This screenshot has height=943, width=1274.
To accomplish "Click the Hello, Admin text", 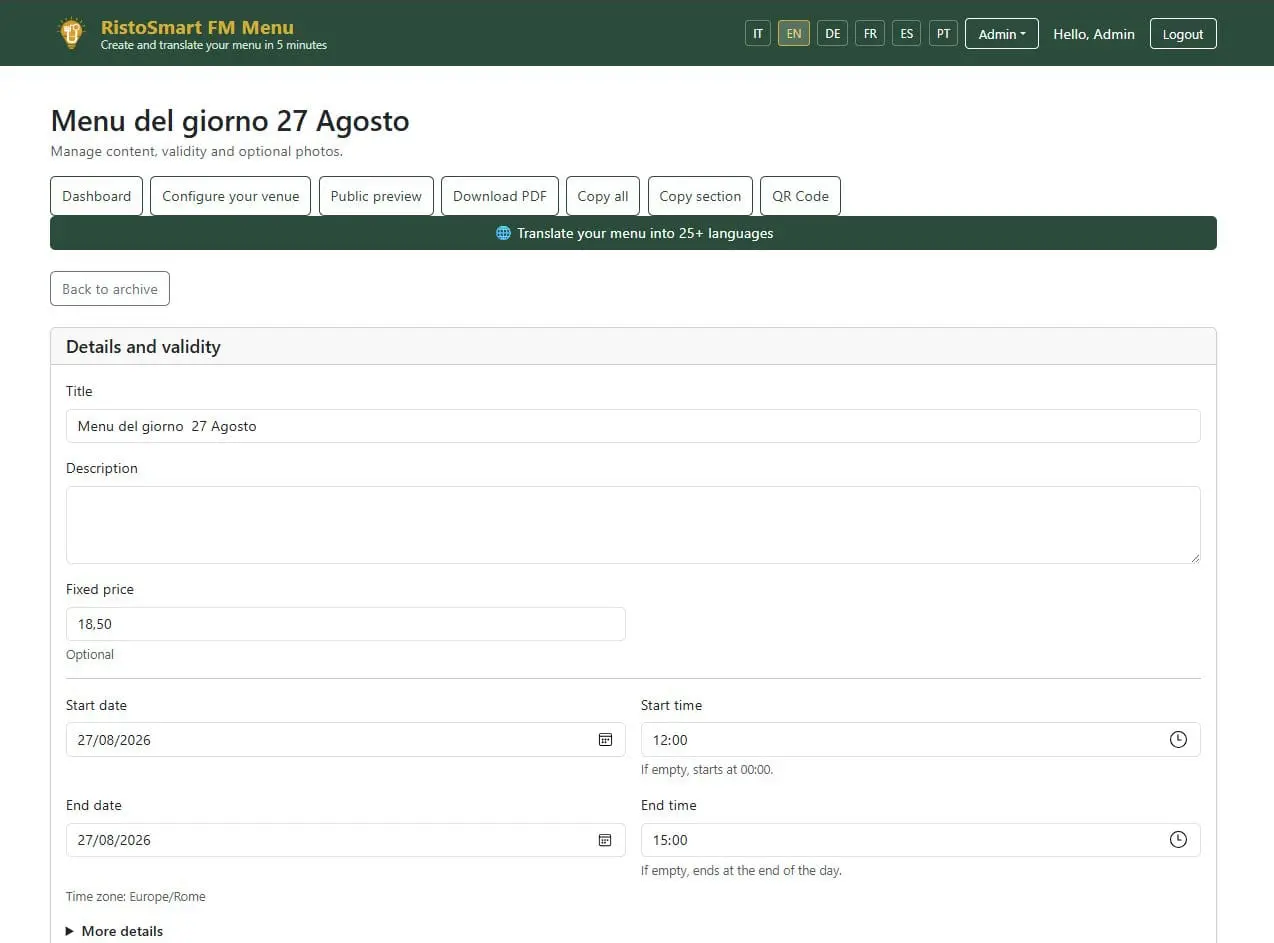I will pyautogui.click(x=1094, y=34).
